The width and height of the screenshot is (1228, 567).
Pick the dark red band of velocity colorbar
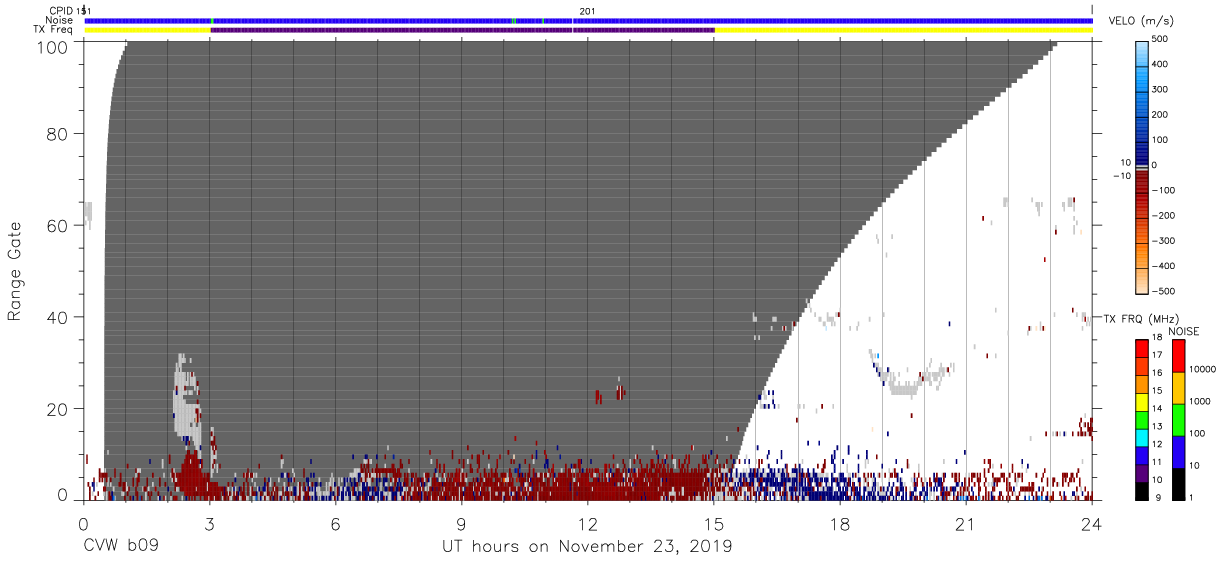[1141, 184]
